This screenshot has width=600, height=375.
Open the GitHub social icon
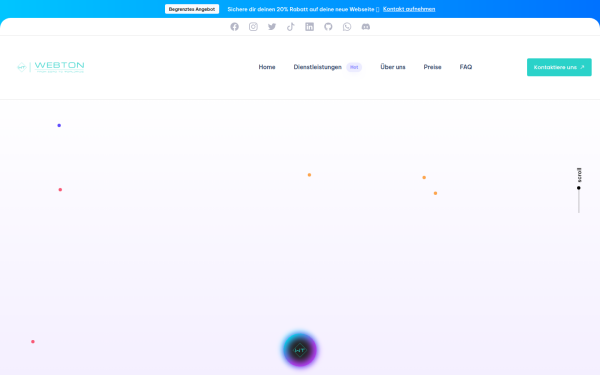[x=328, y=27]
